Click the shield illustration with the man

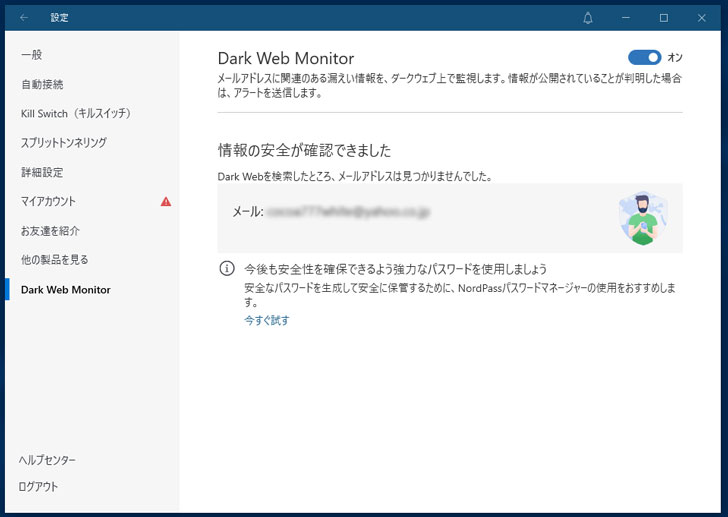pyautogui.click(x=643, y=218)
